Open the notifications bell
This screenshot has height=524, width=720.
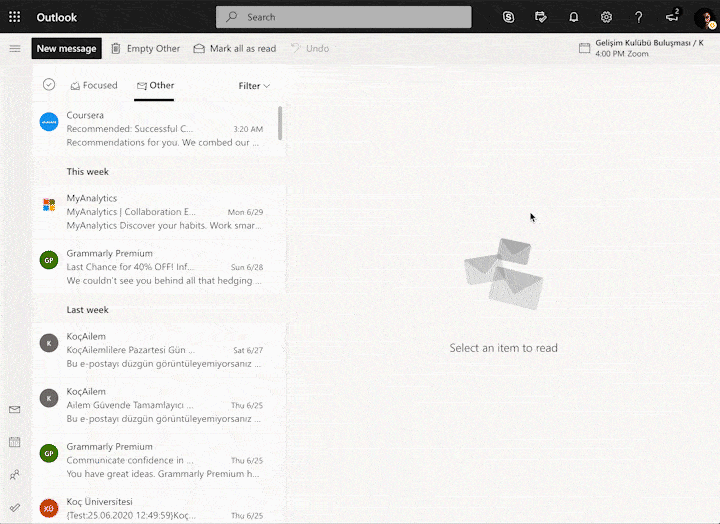[x=574, y=17]
